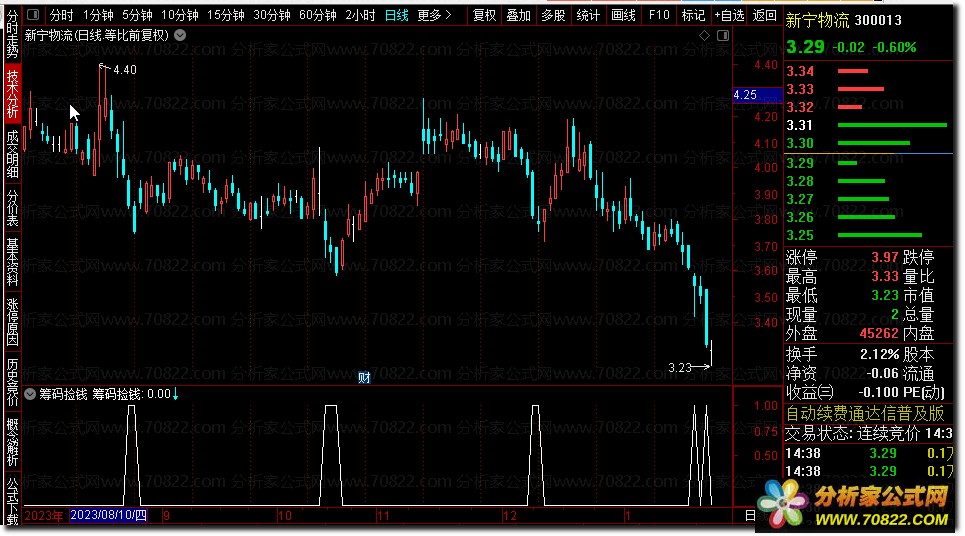Select the 5分钟 period
965x536 pixels.
pyautogui.click(x=137, y=15)
